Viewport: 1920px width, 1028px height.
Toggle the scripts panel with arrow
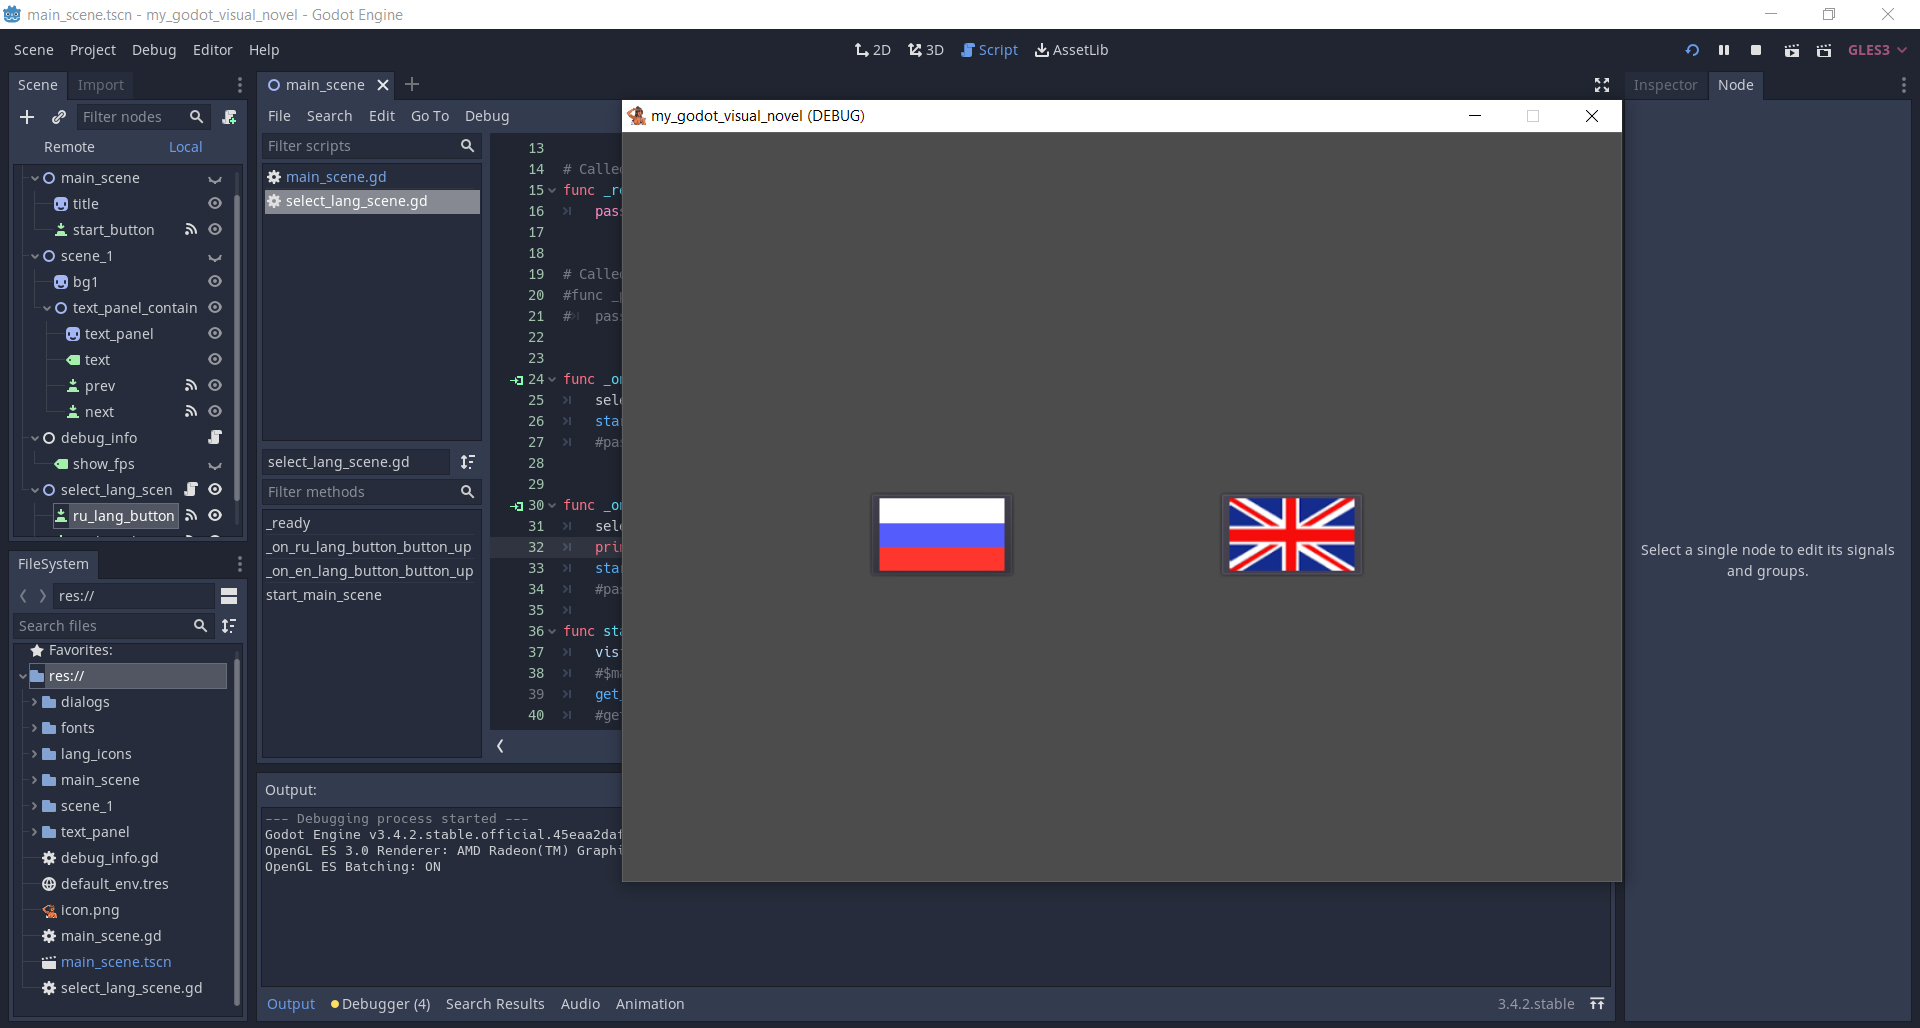(500, 746)
